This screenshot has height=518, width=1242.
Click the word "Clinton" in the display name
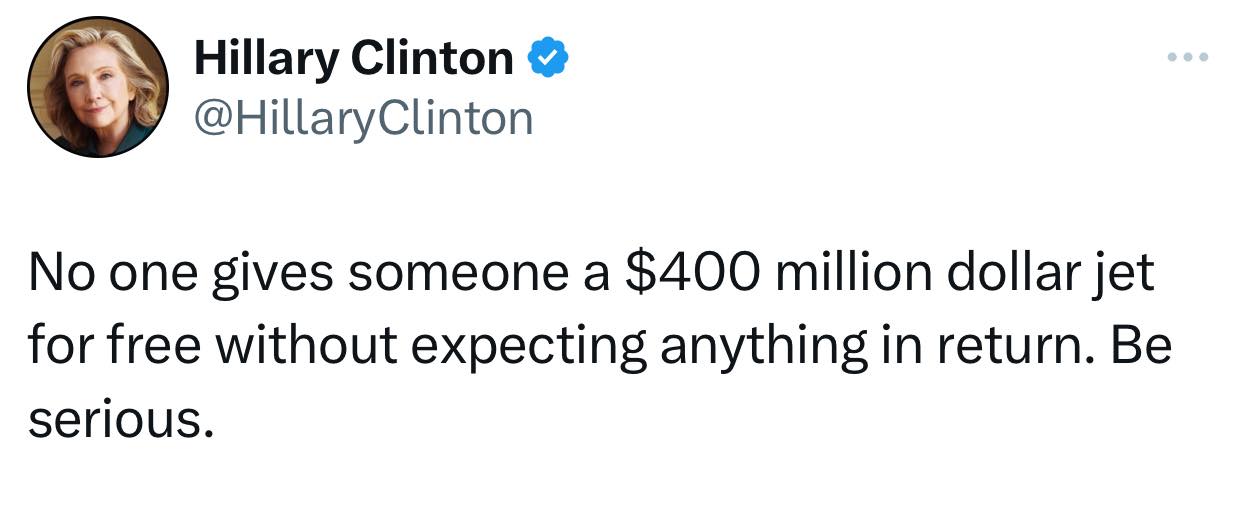(432, 59)
